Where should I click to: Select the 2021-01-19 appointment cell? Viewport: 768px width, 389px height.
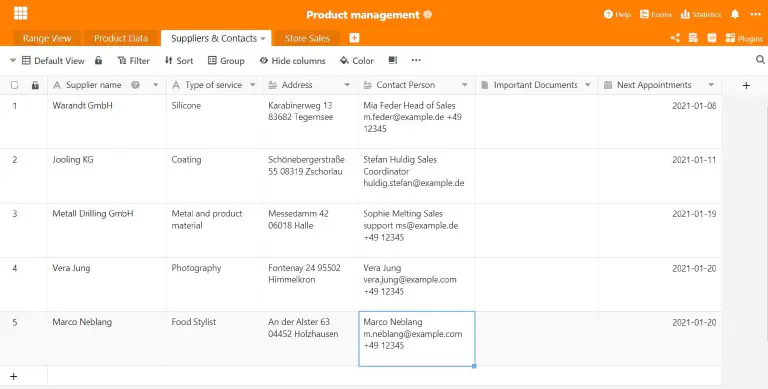click(660, 230)
